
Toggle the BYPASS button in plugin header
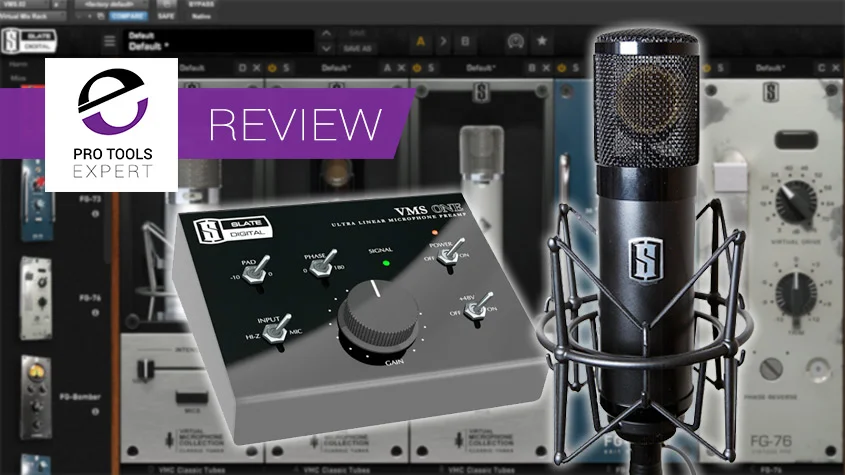point(201,4)
